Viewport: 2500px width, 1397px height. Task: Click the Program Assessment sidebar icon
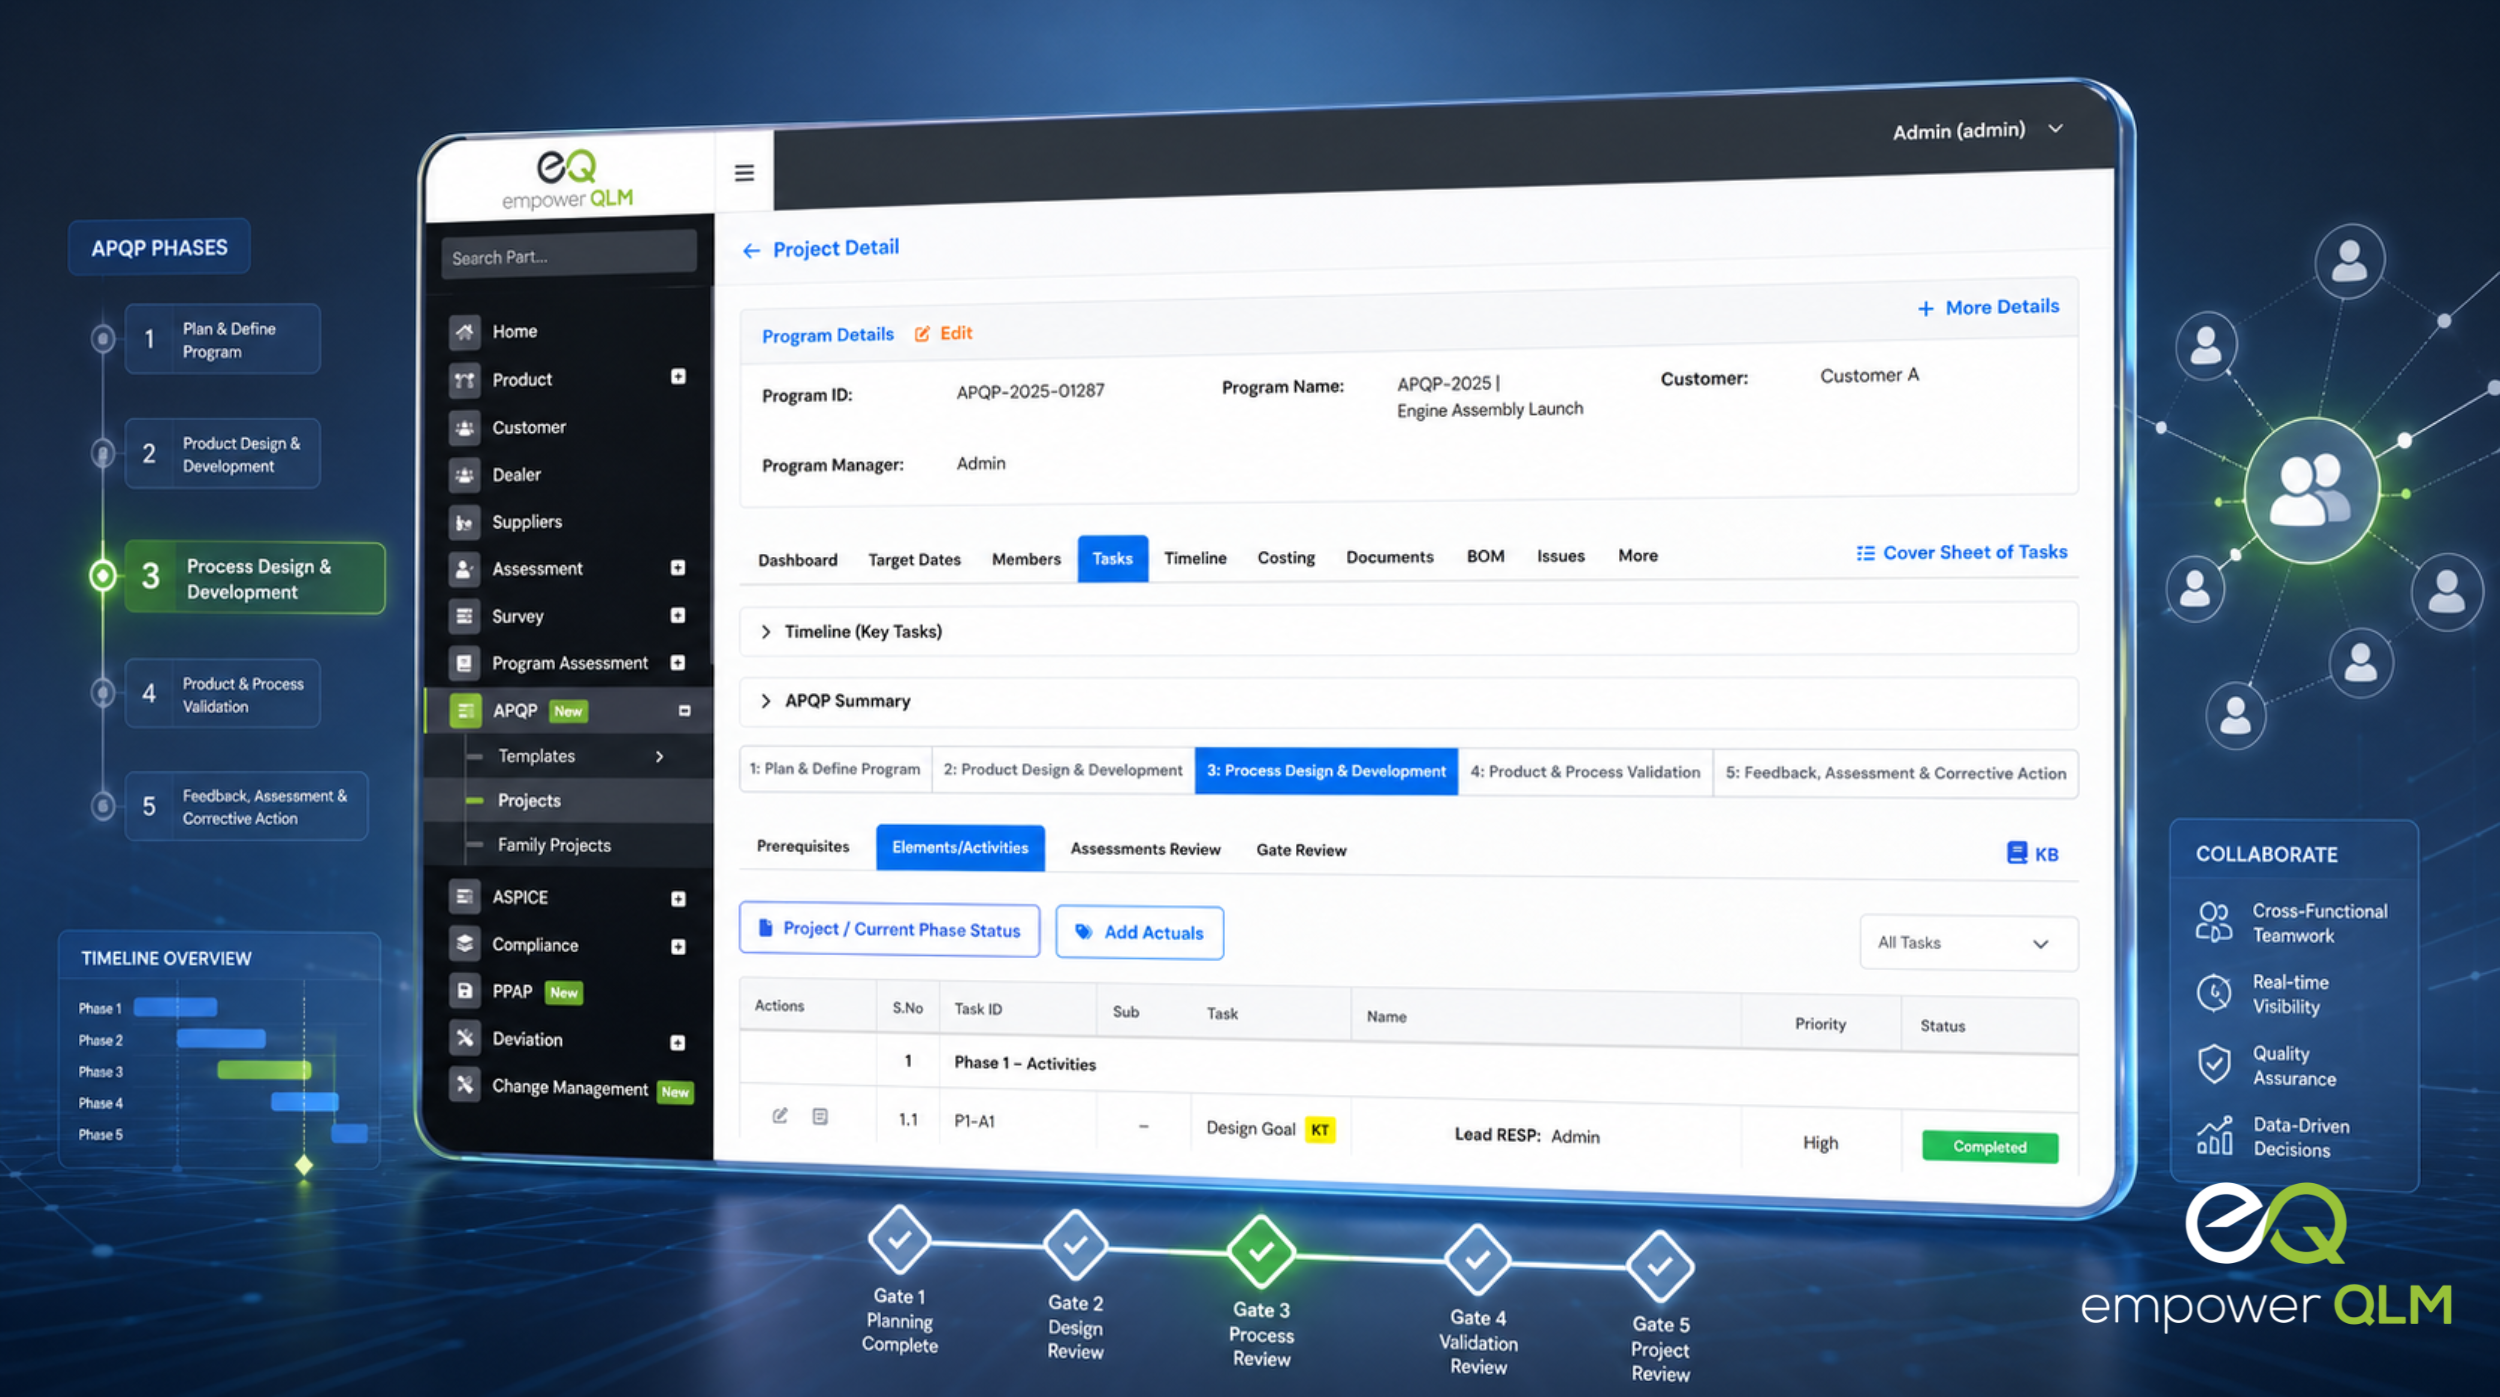464,663
